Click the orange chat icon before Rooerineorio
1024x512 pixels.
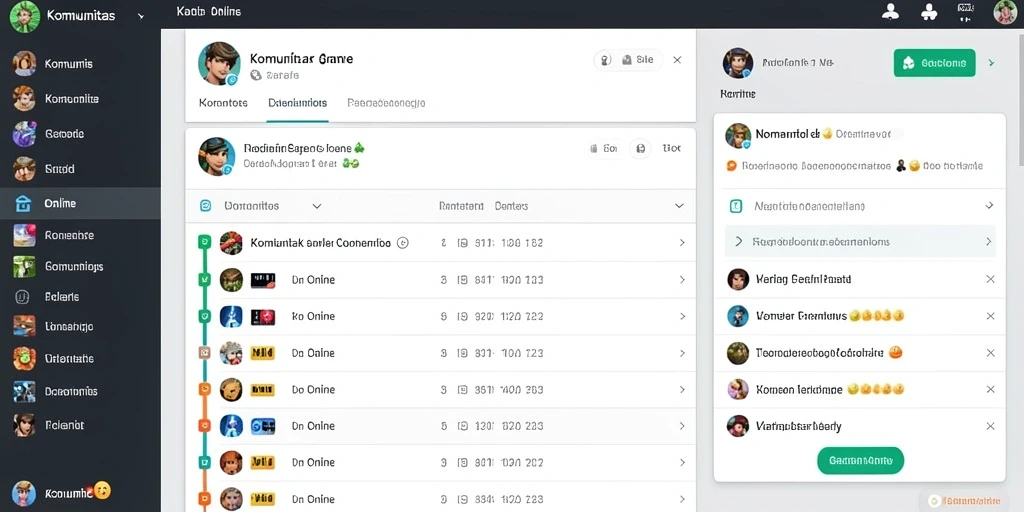[732, 167]
